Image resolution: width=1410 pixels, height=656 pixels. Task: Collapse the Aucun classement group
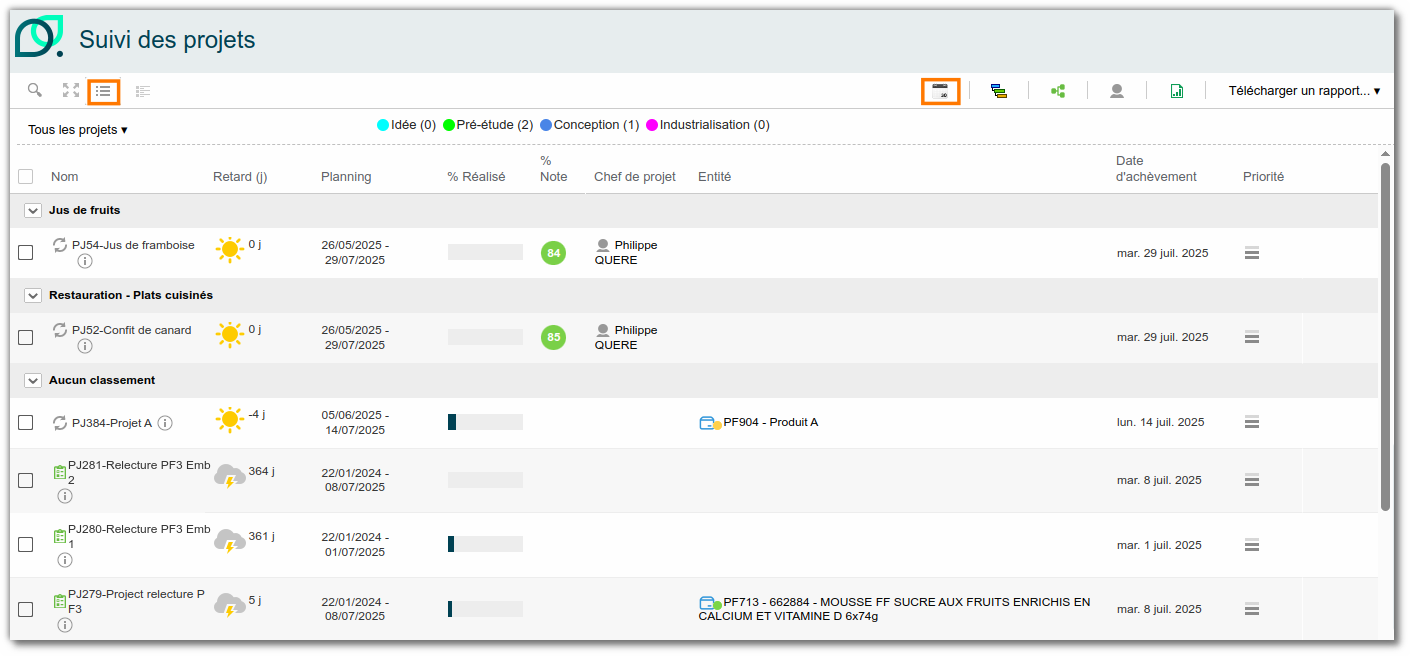pos(32,381)
